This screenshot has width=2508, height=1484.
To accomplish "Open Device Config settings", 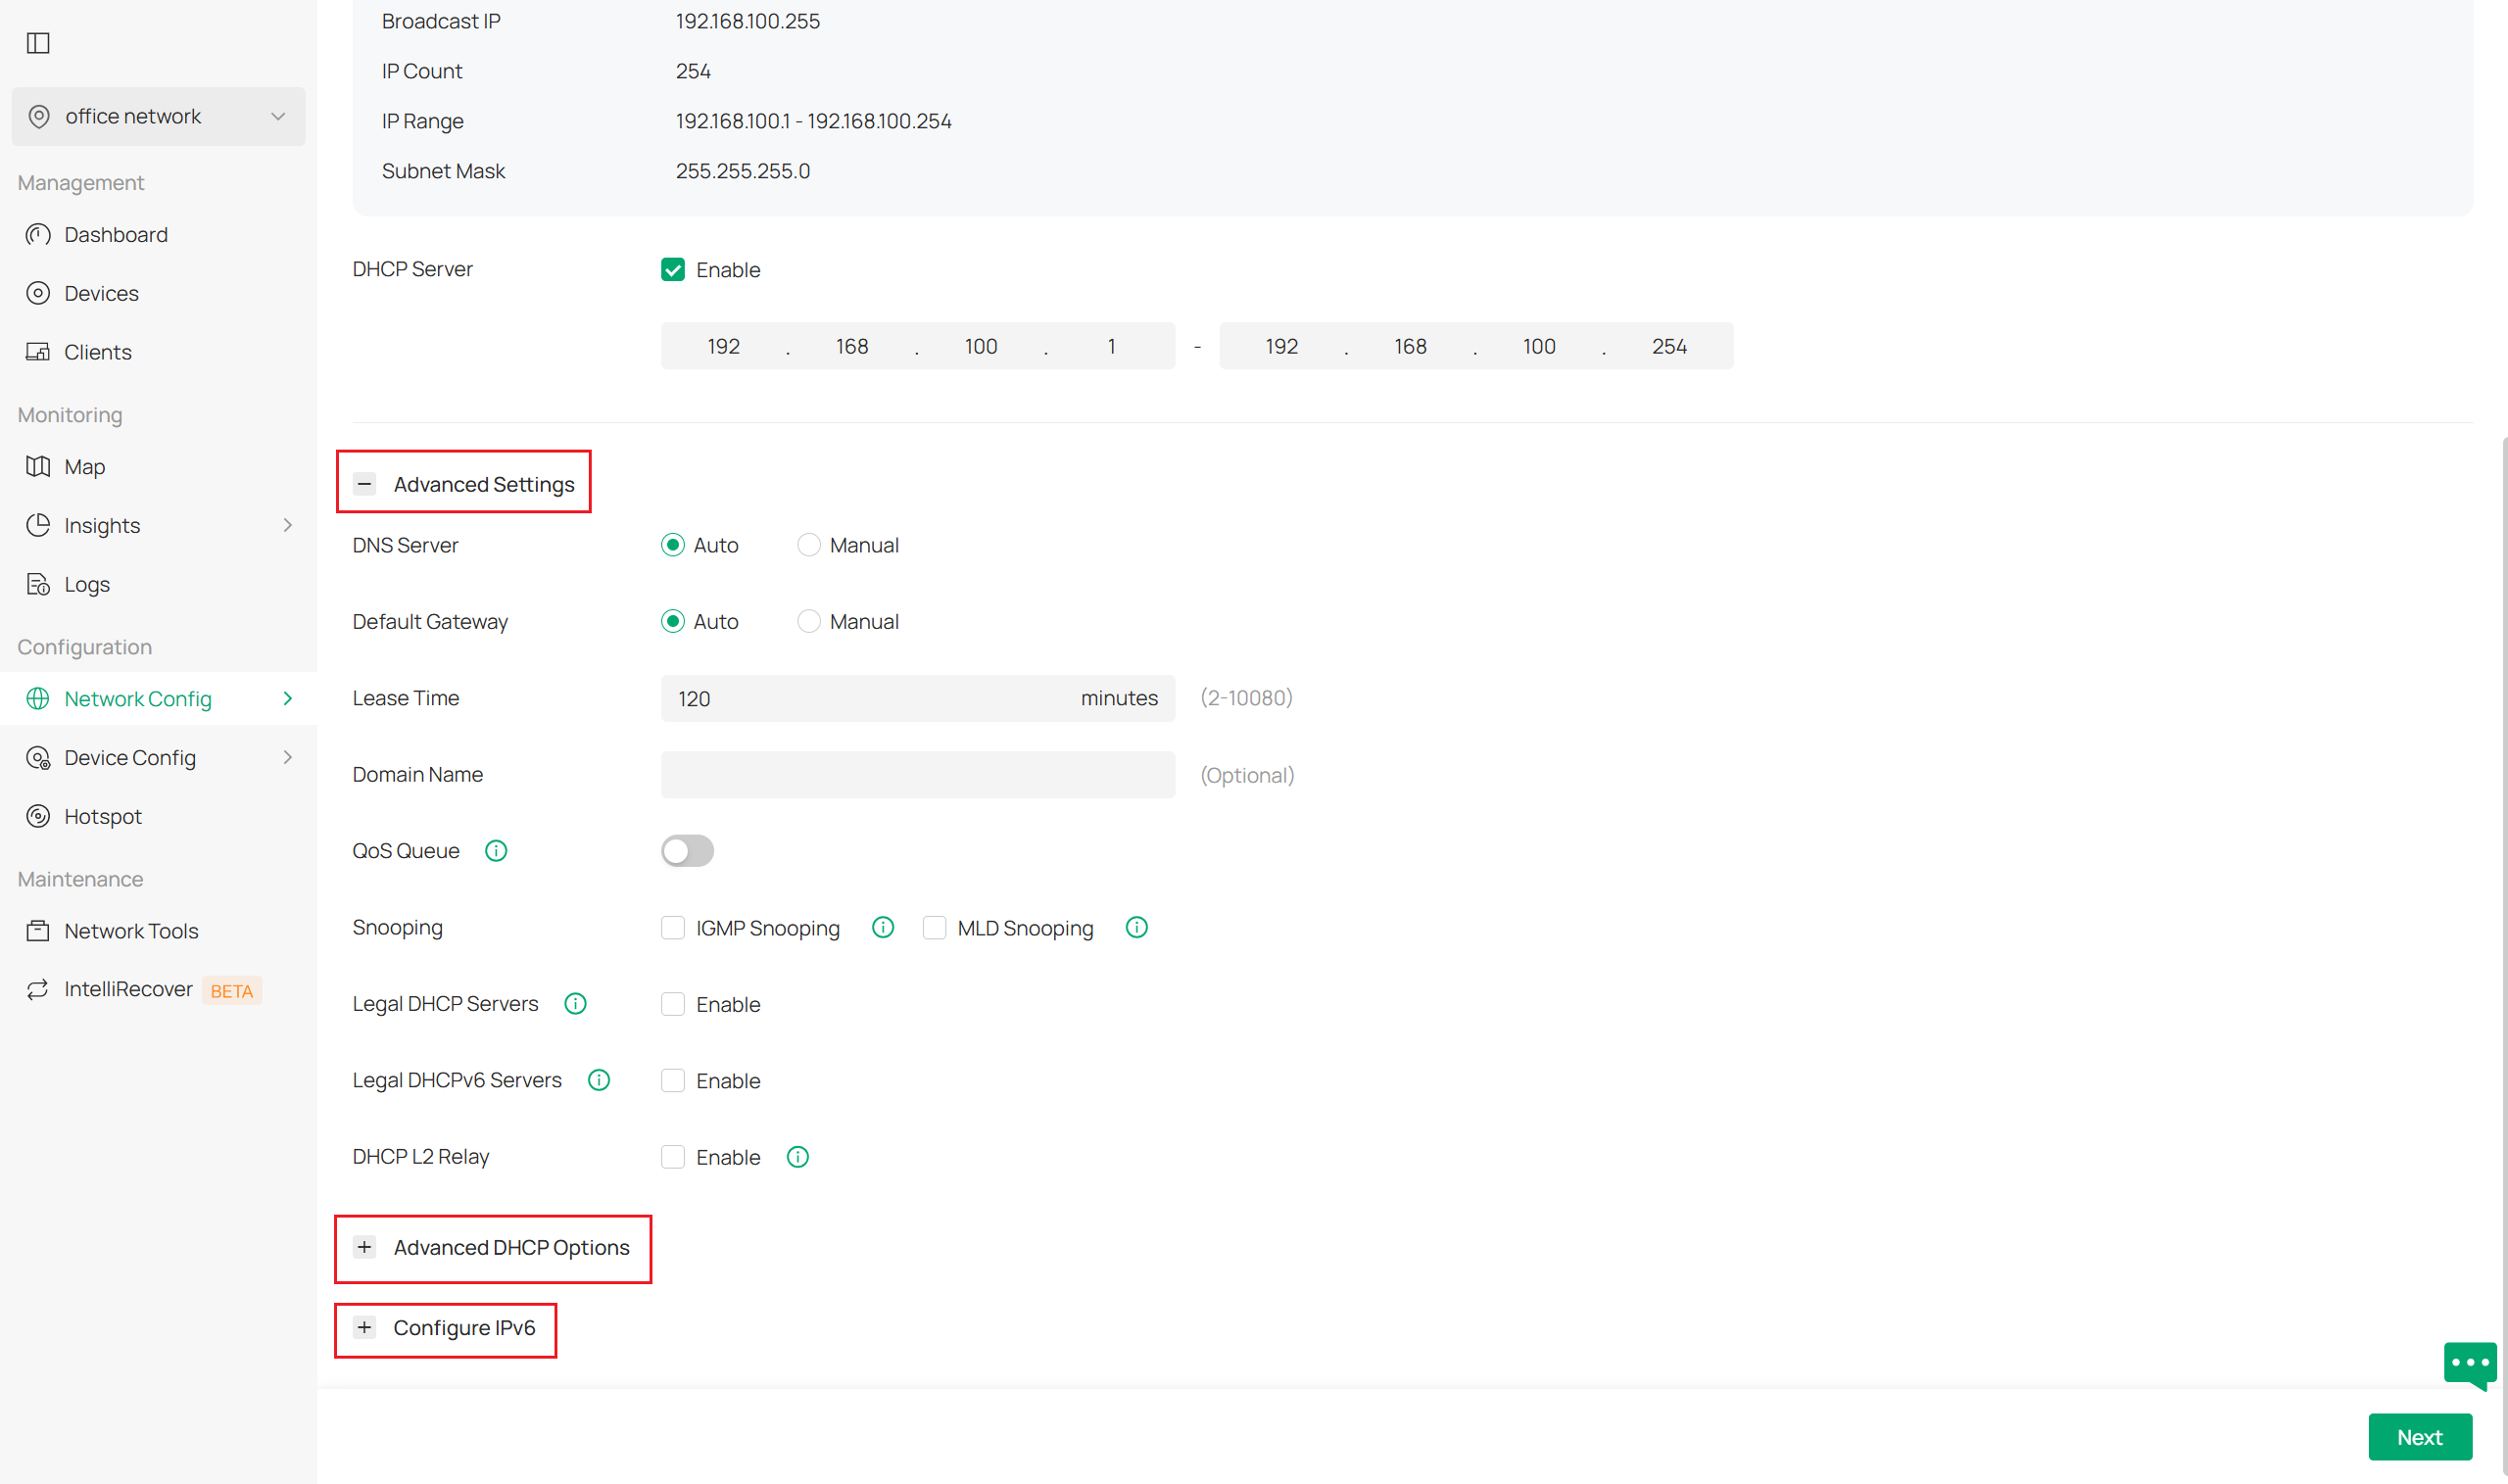I will (x=129, y=757).
